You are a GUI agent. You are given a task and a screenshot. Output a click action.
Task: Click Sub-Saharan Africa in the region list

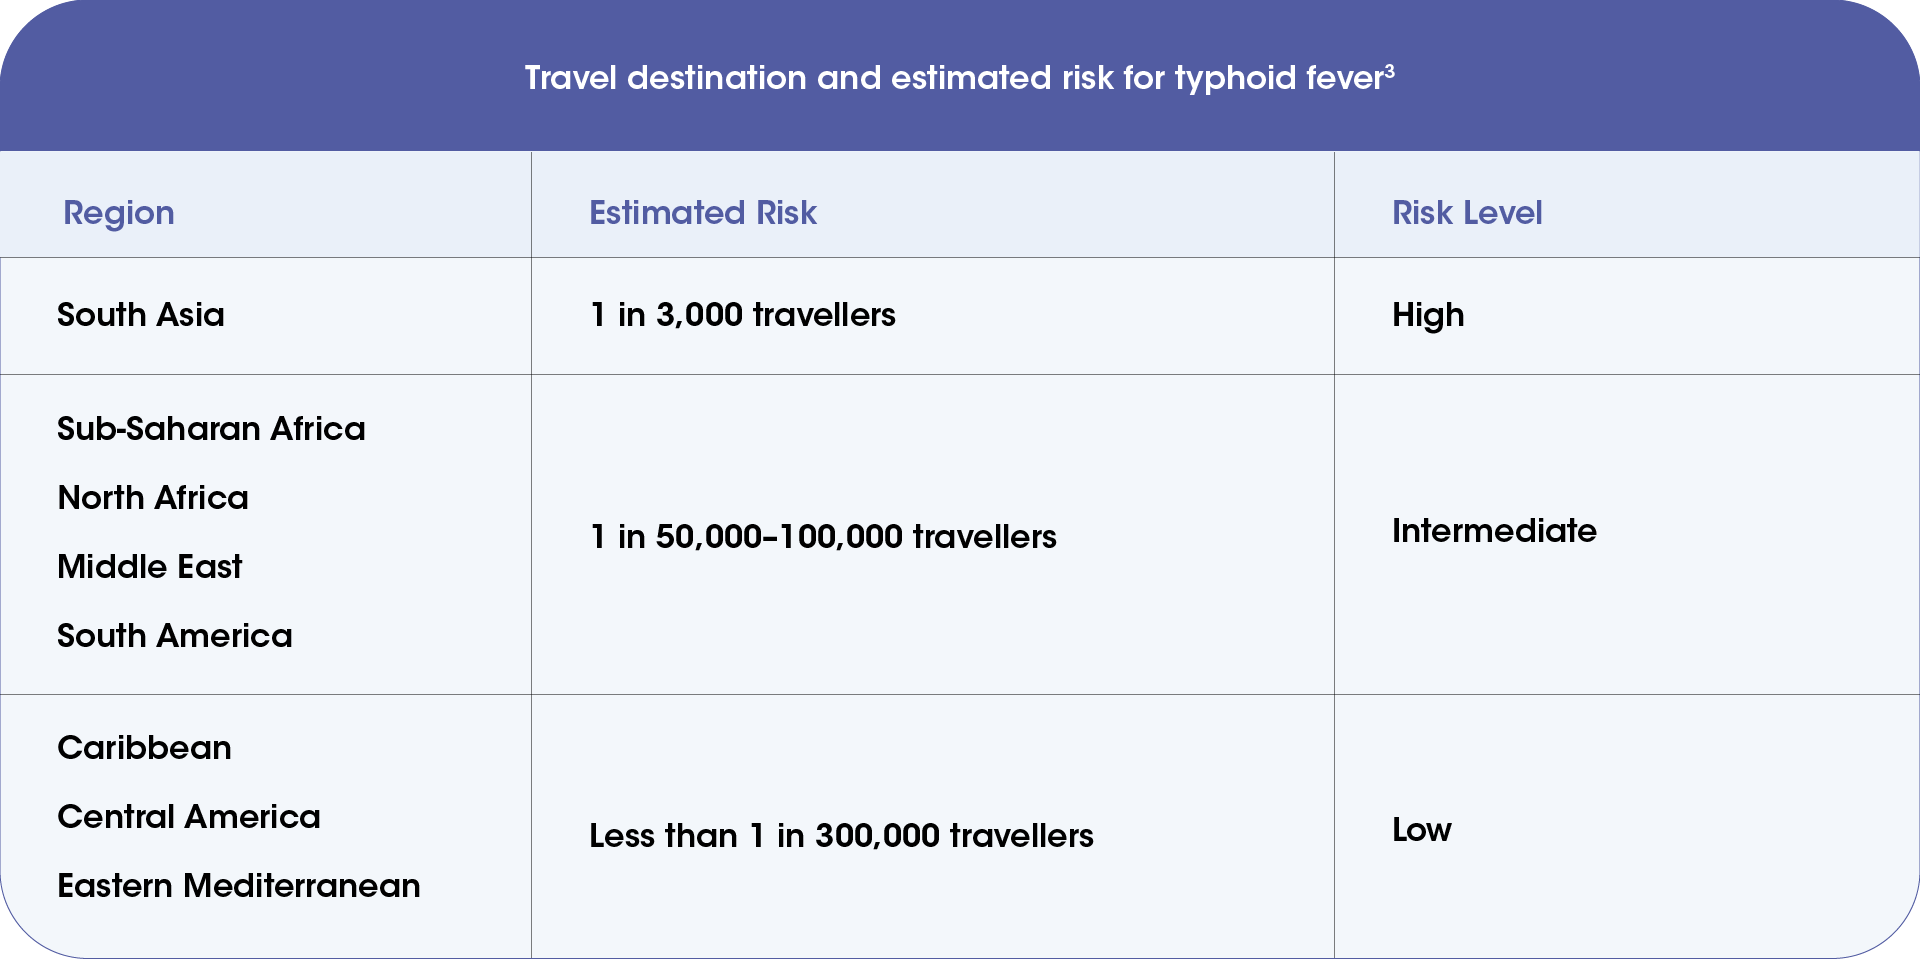pyautogui.click(x=211, y=429)
